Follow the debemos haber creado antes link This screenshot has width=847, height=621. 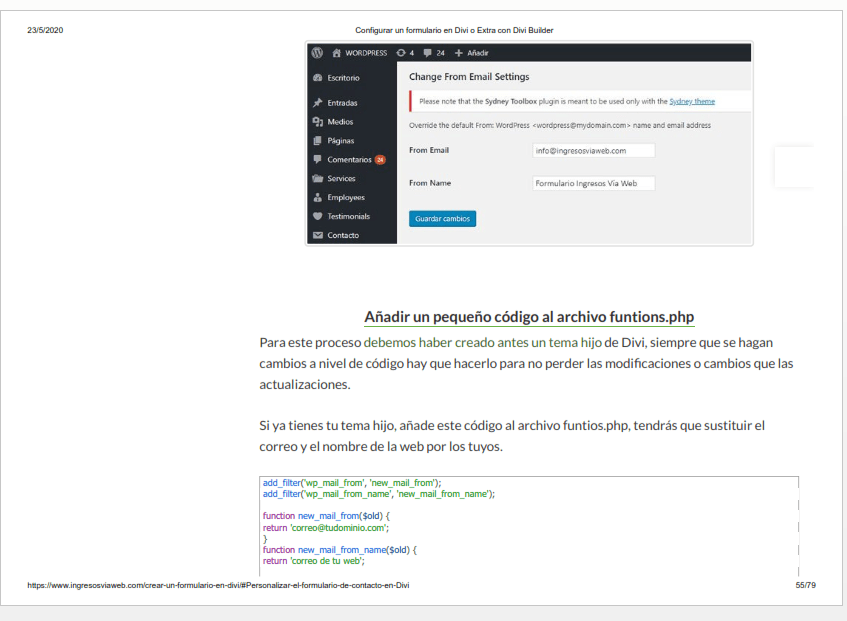point(483,342)
